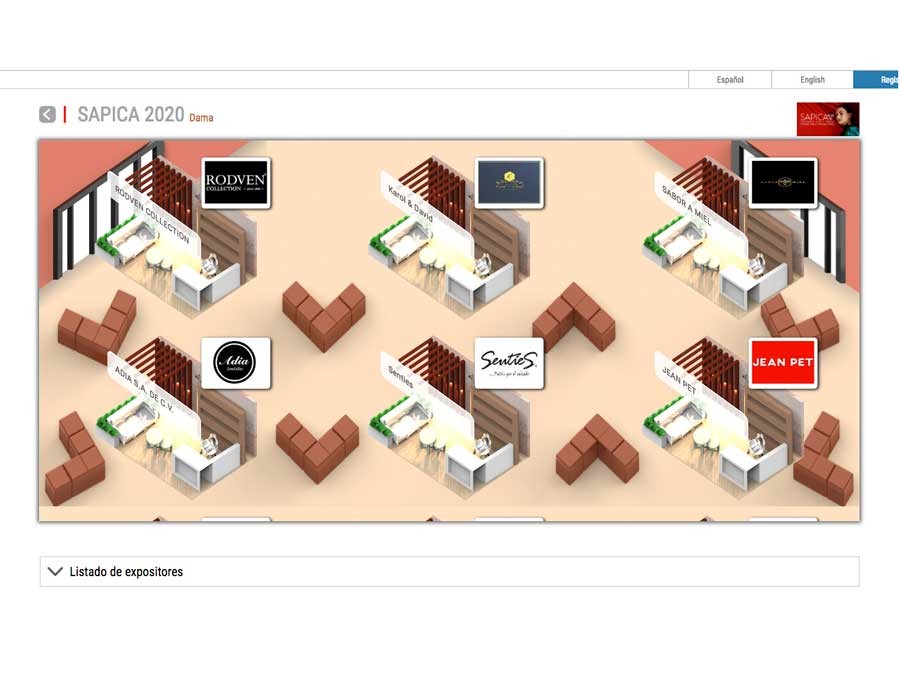Open the black Sabor a Miel logo card

[783, 183]
